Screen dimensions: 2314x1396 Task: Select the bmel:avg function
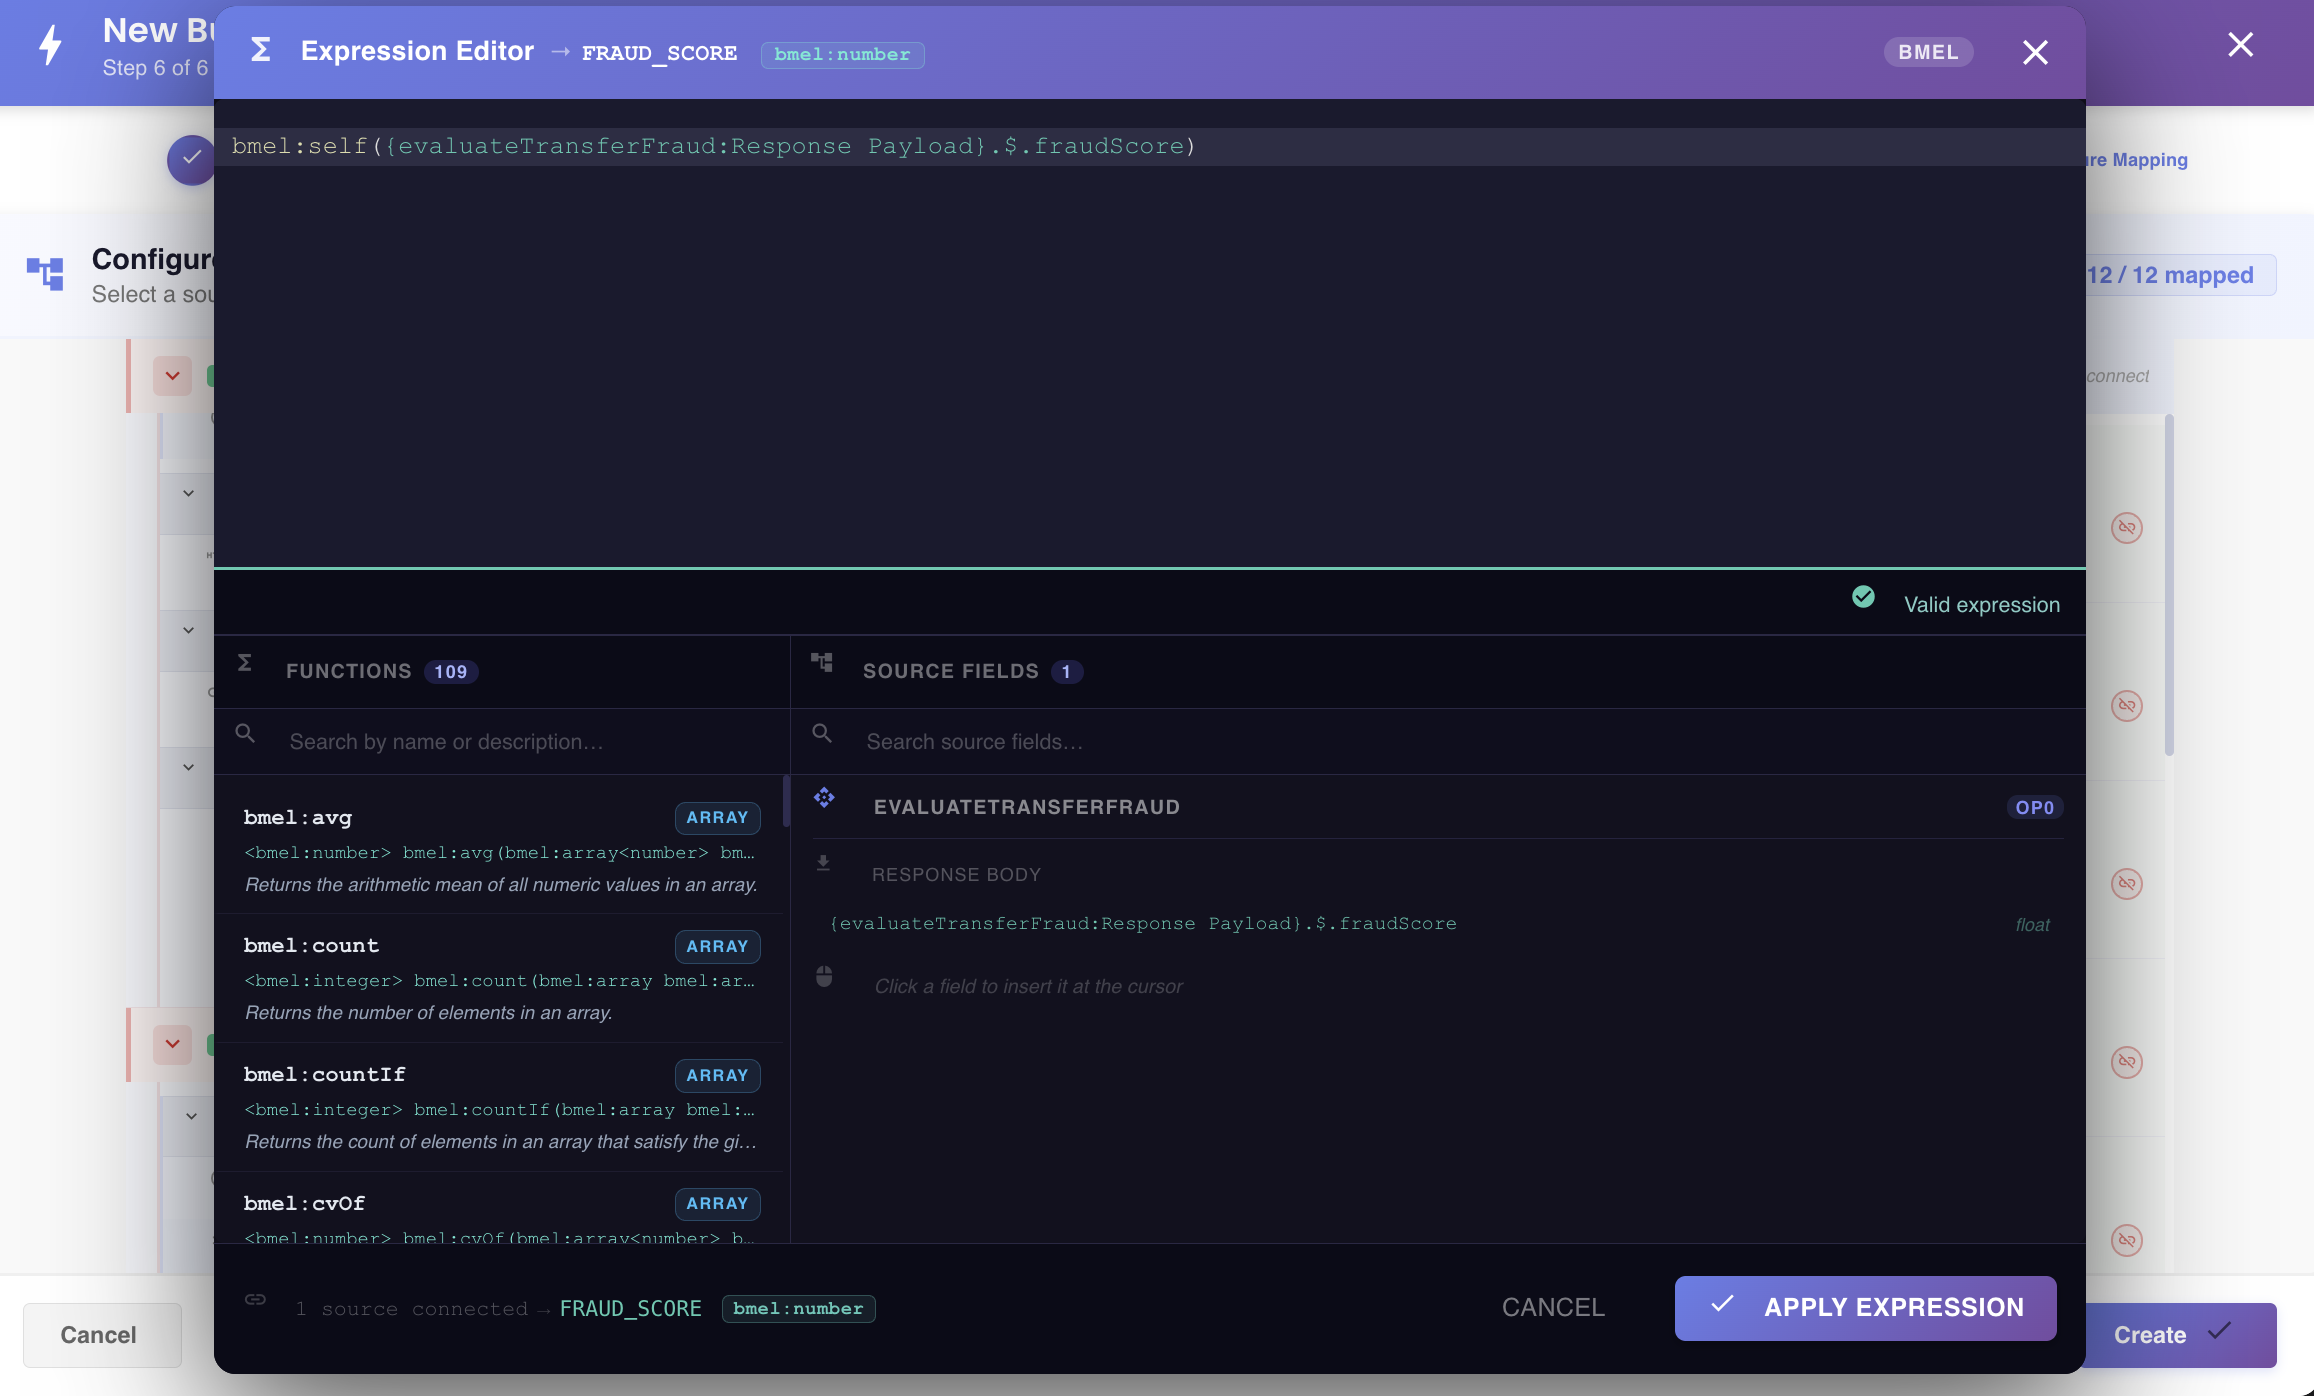pyautogui.click(x=501, y=850)
